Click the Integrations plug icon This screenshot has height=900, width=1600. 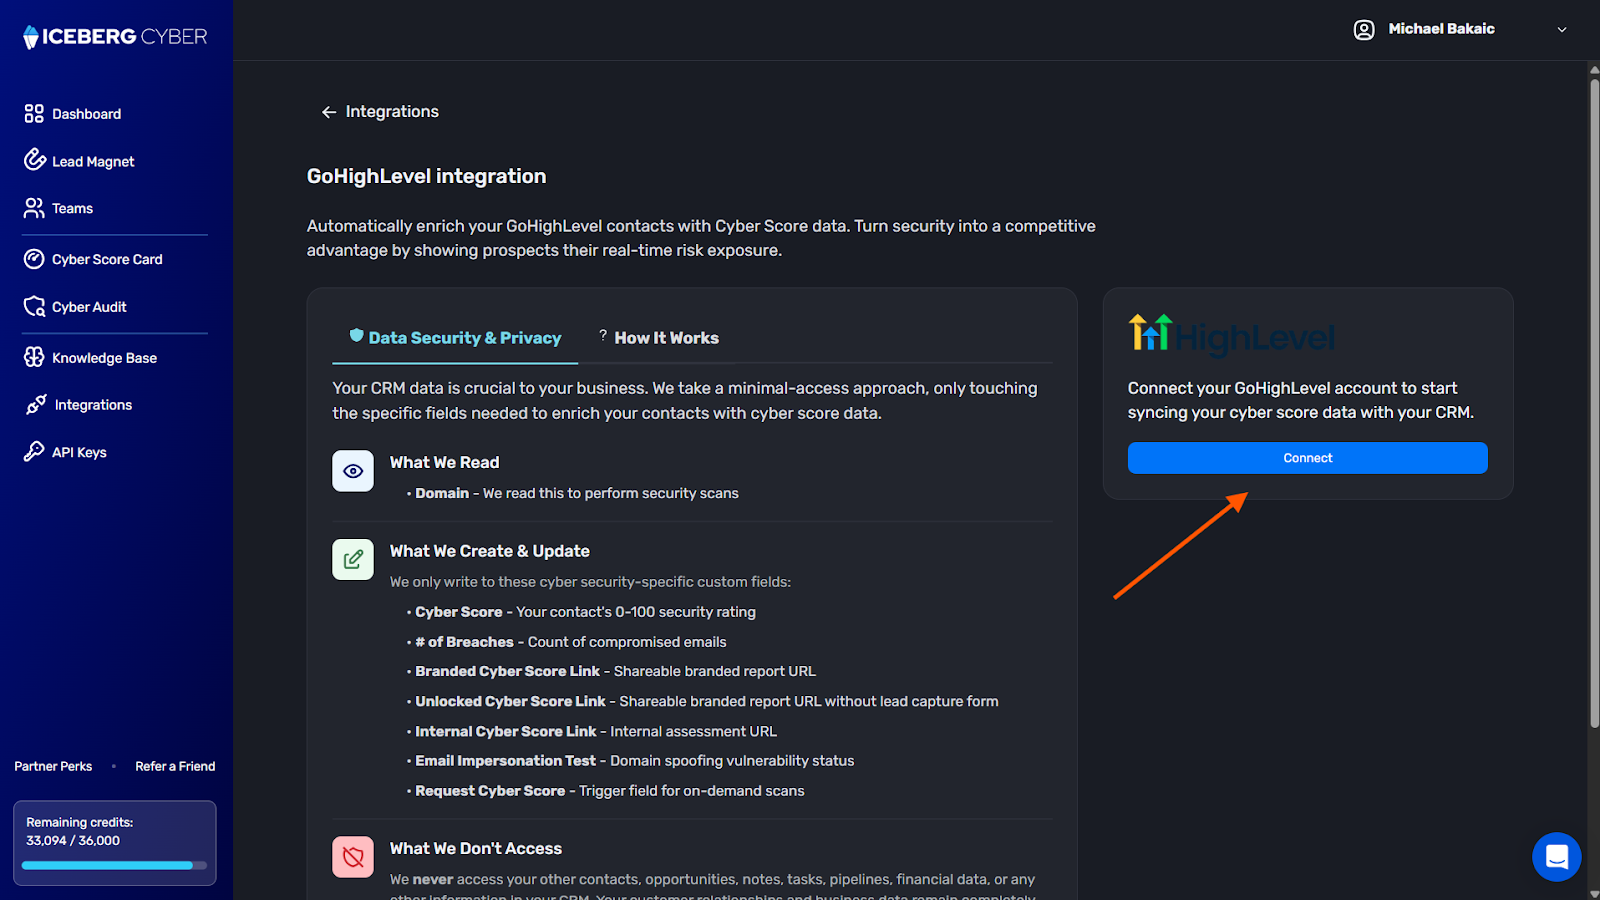(x=36, y=404)
